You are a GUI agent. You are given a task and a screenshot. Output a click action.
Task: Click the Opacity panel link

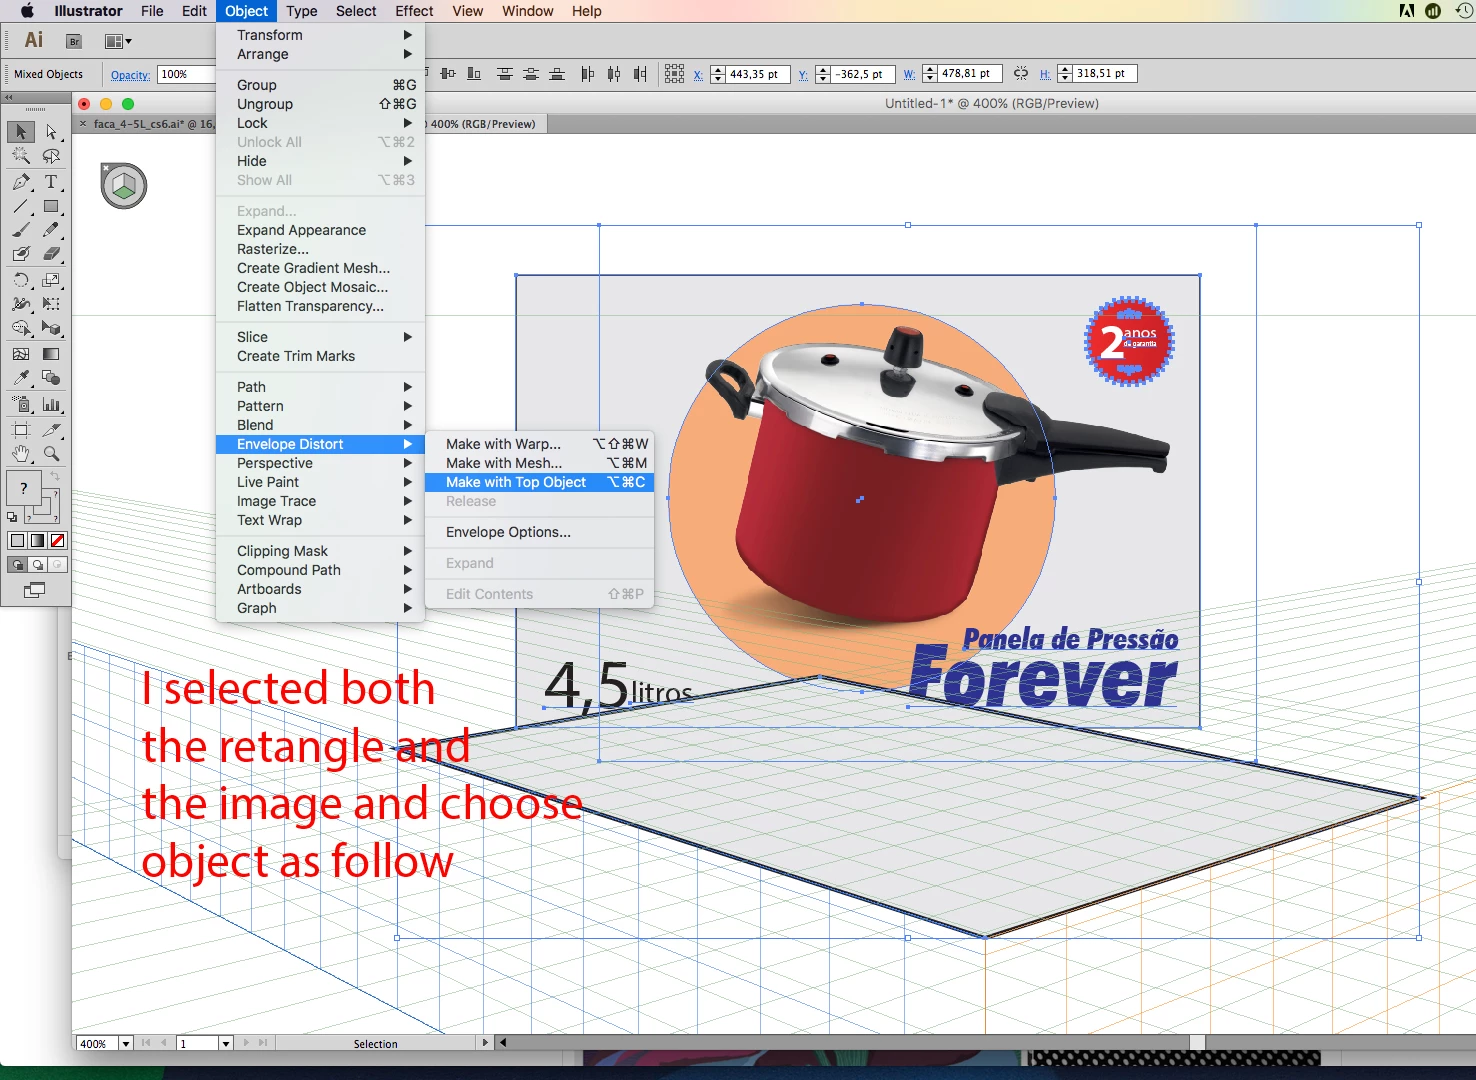tap(130, 75)
